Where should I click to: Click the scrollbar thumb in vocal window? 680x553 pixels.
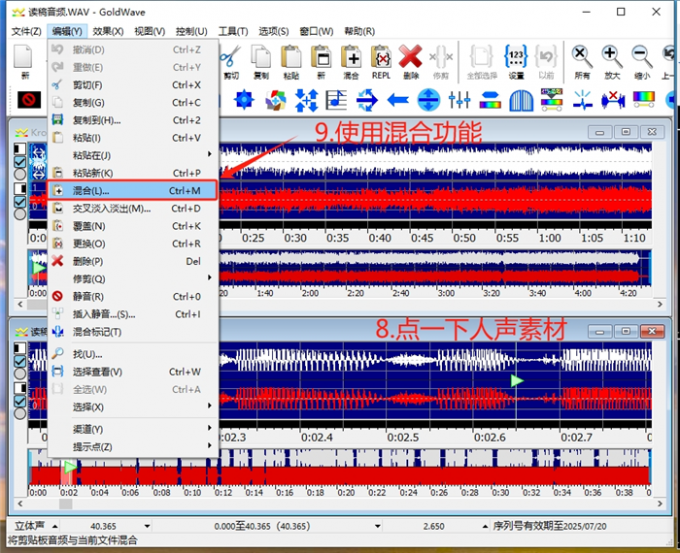point(66,504)
